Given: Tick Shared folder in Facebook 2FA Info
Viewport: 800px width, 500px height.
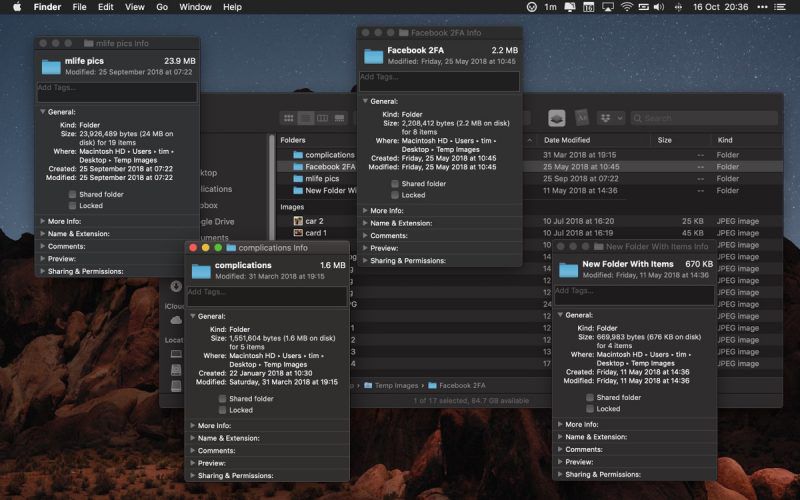Looking at the screenshot, I should tap(395, 184).
